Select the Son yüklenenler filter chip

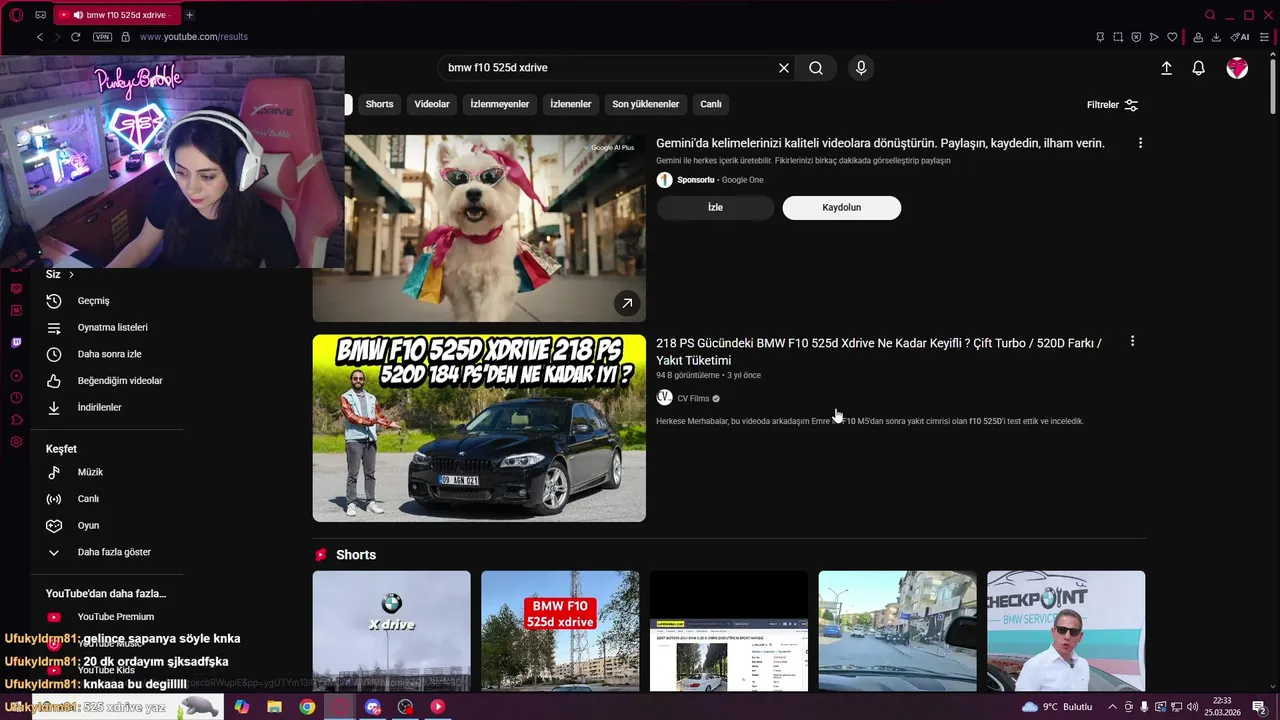[x=646, y=104]
